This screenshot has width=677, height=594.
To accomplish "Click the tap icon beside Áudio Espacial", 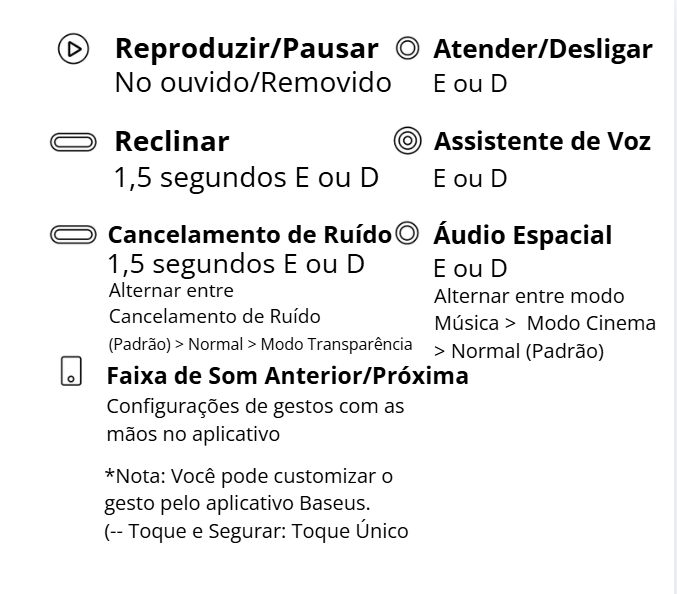I will click(406, 235).
